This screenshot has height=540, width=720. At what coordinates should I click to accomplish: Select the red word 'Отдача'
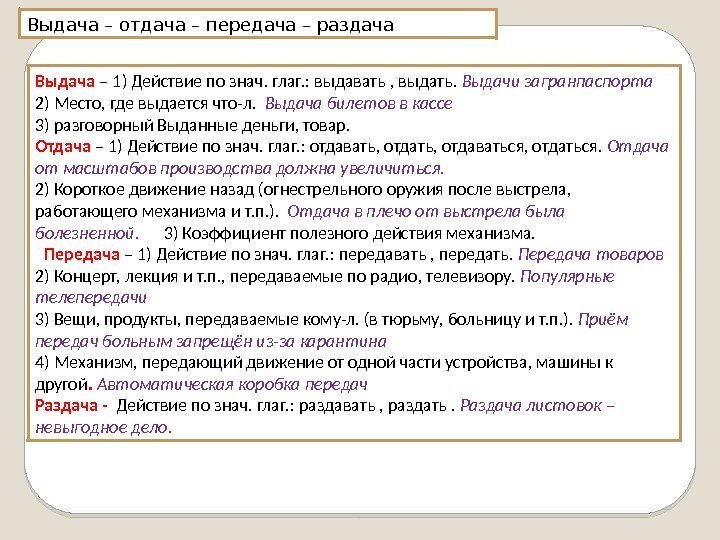click(63, 147)
